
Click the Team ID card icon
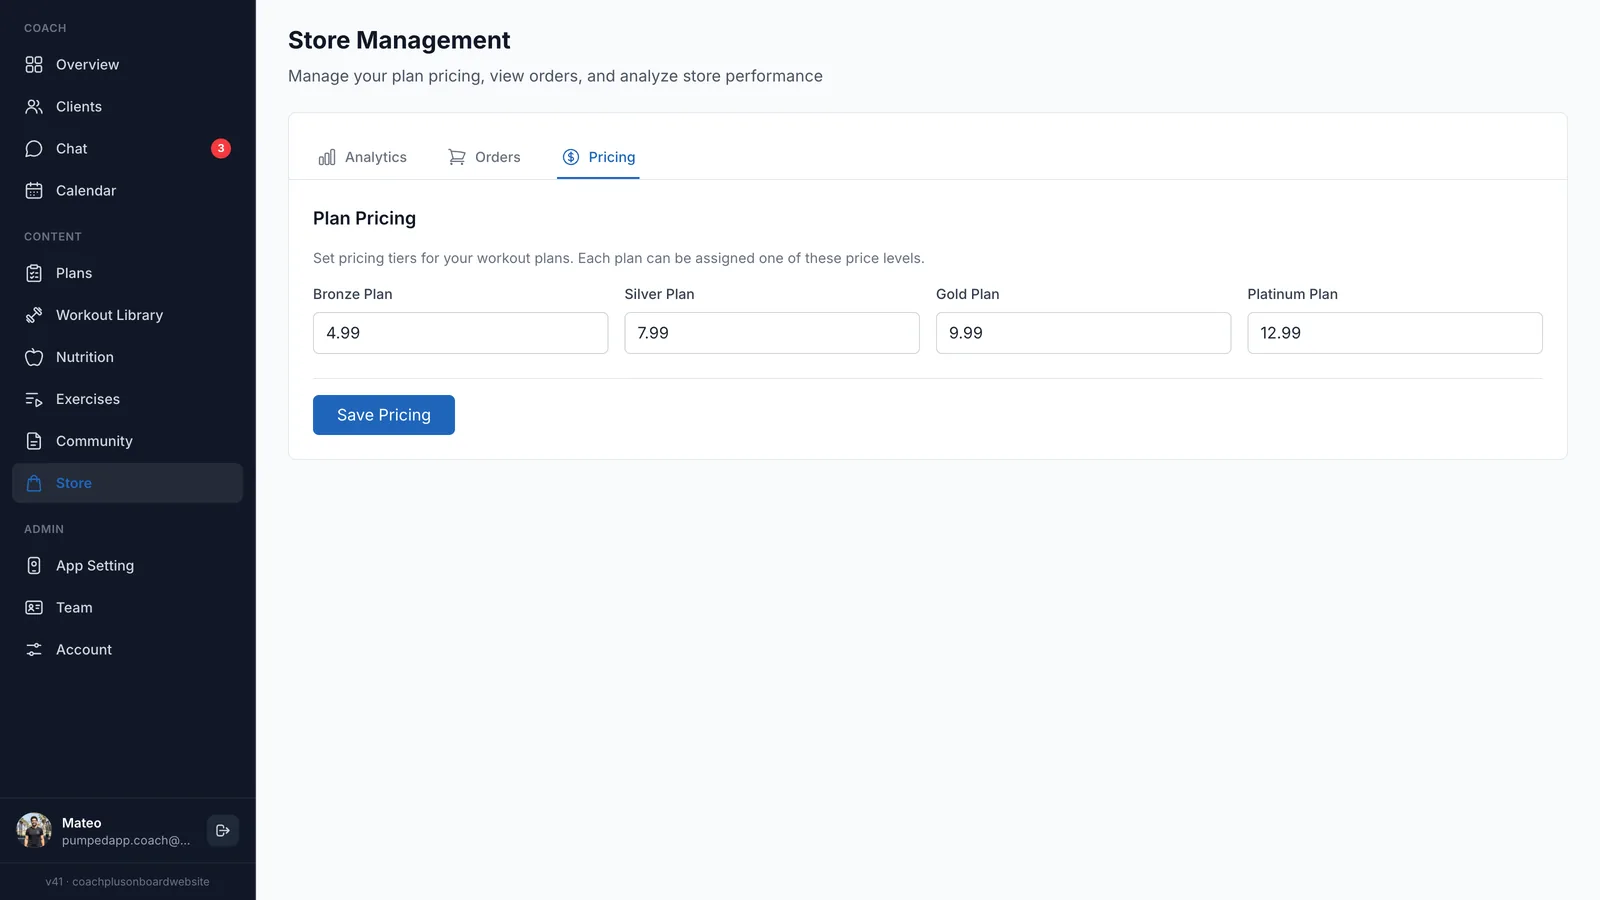tap(34, 608)
